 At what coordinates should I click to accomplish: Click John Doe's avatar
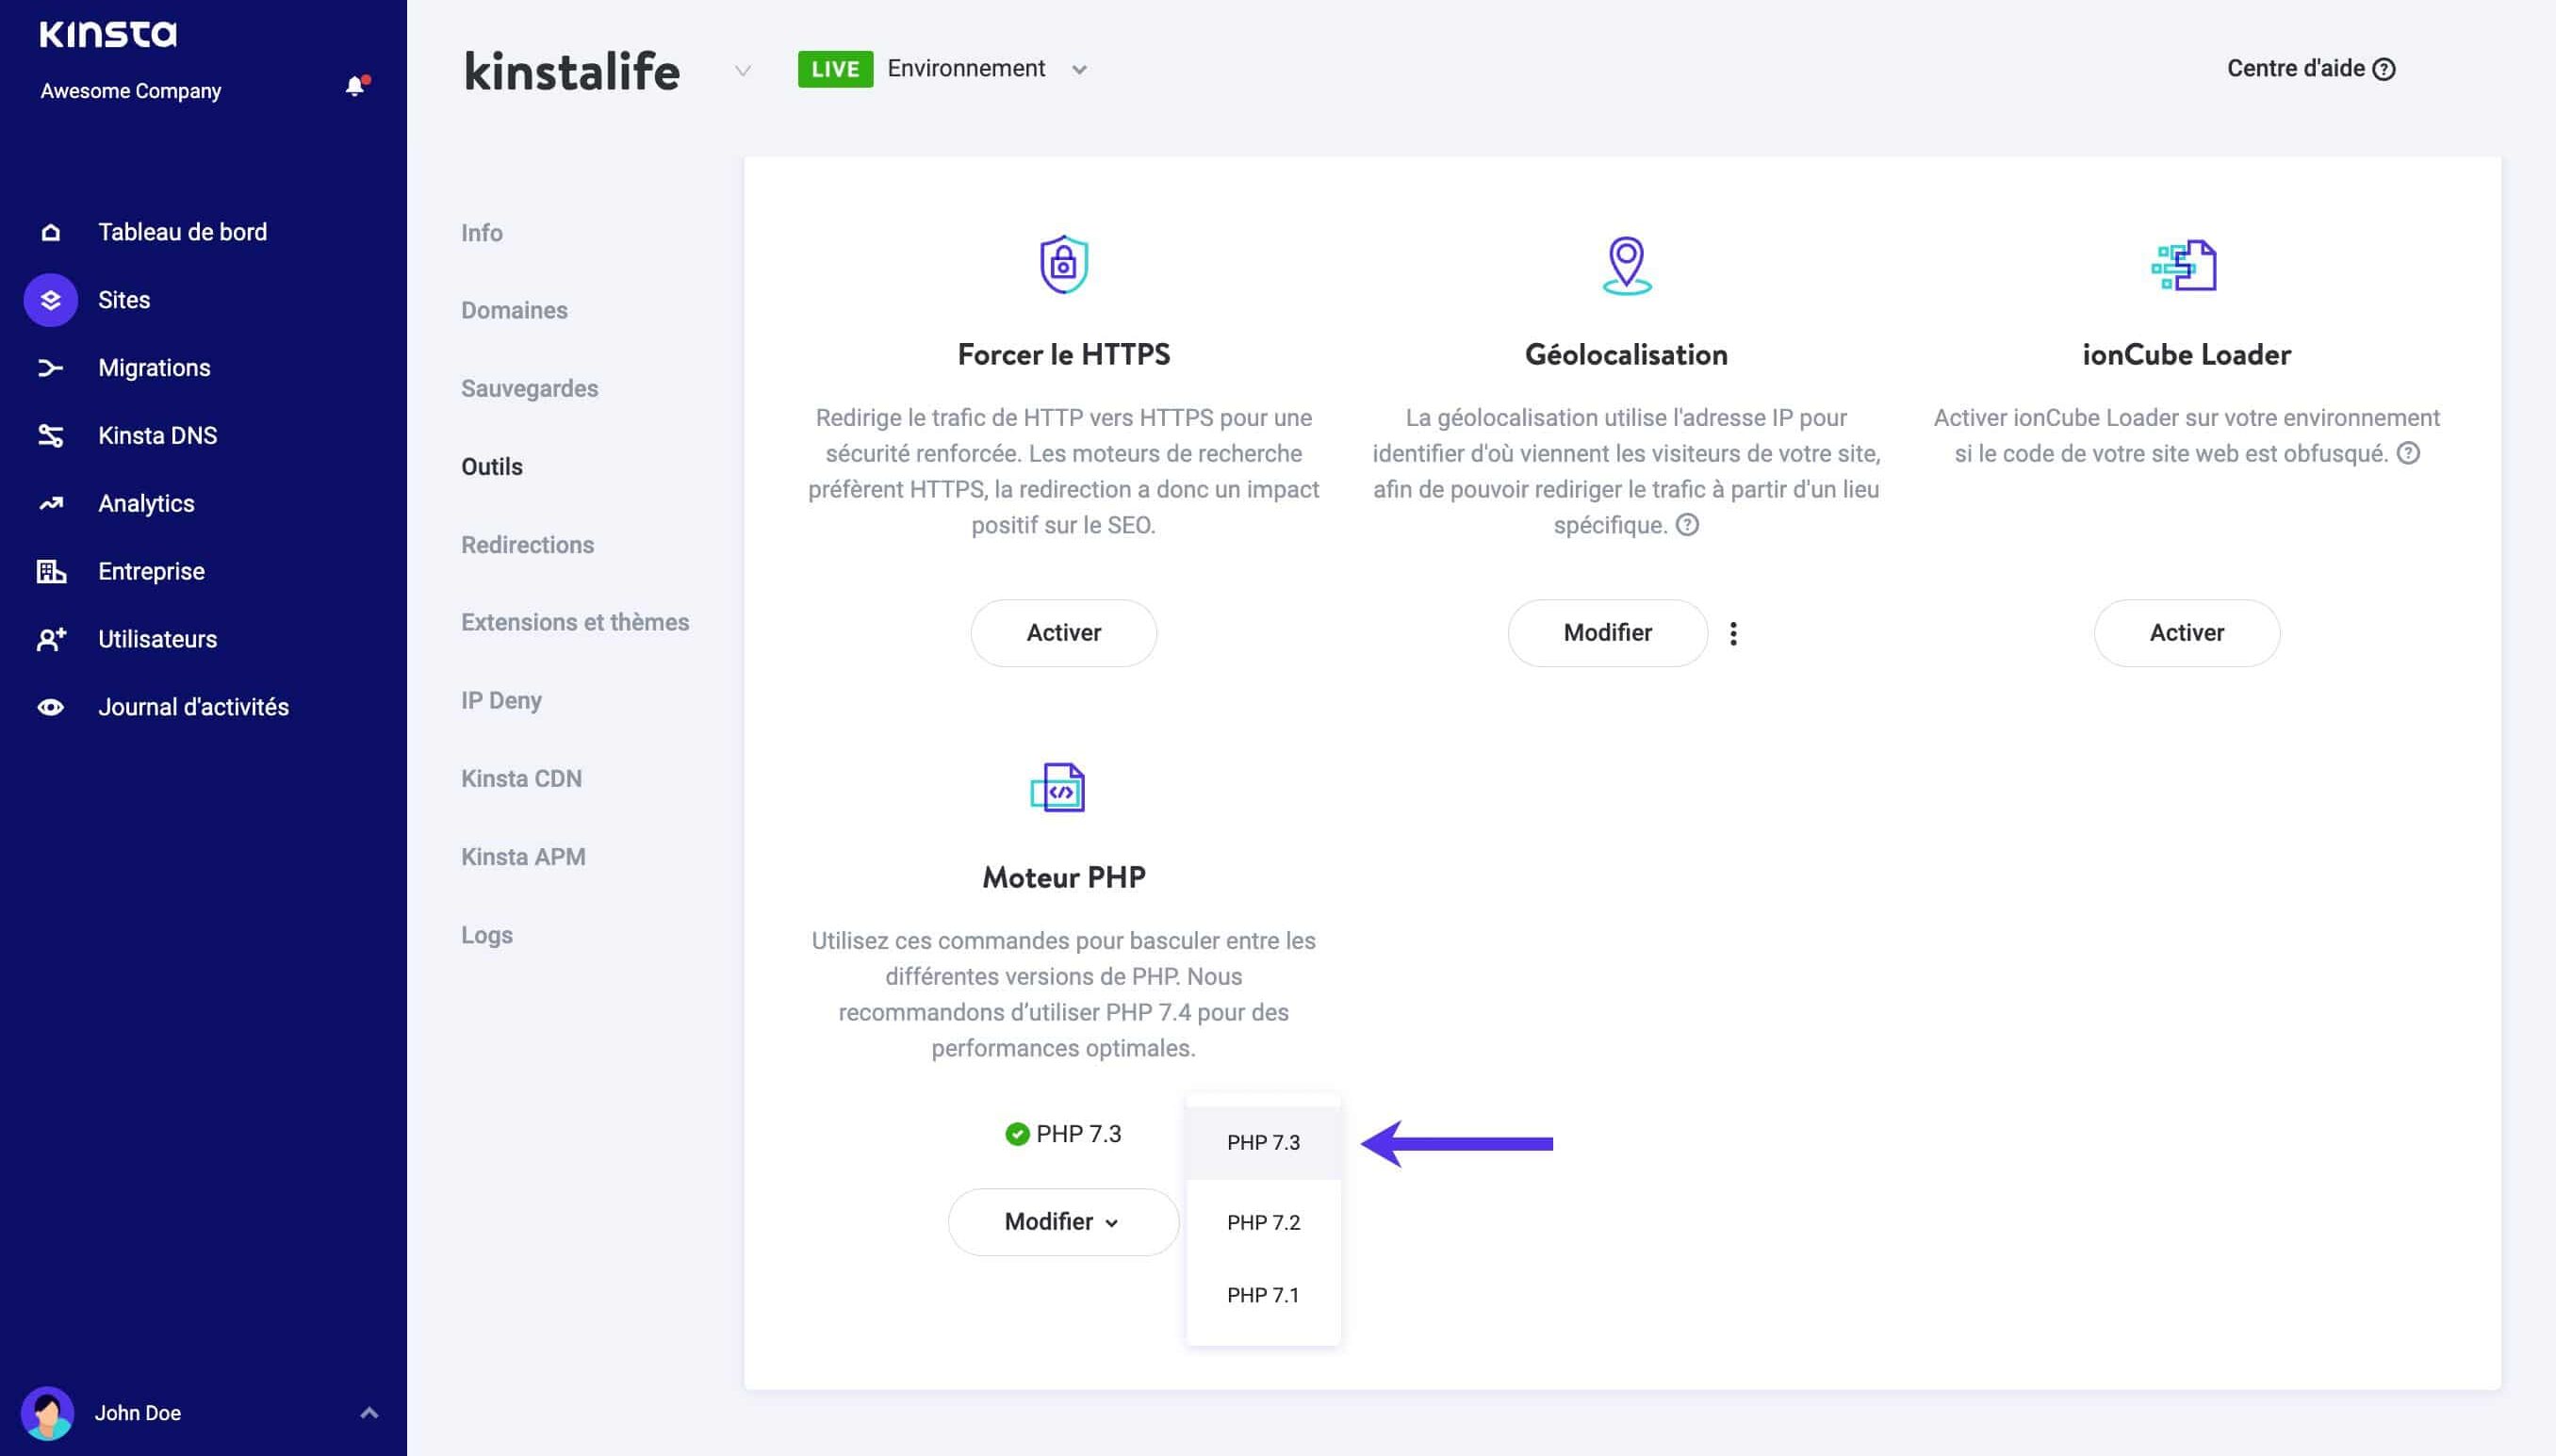pos(47,1412)
